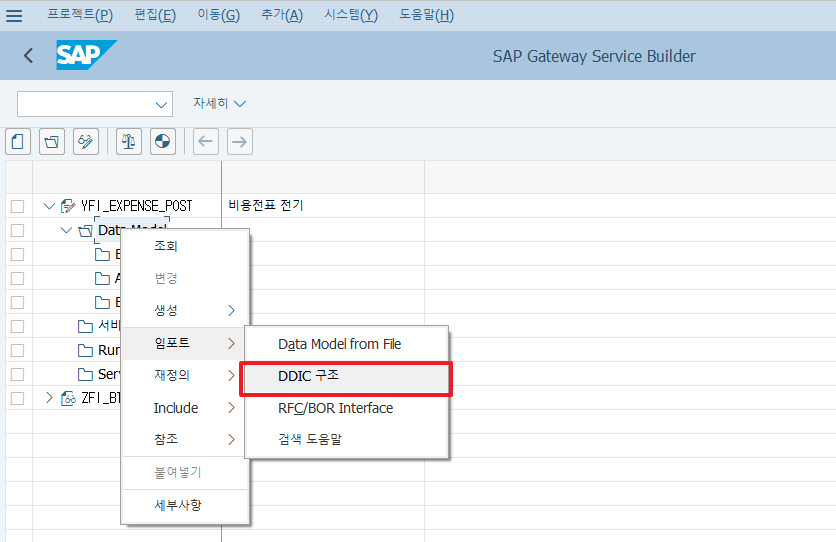Click the SAP logo
This screenshot has width=836, height=542.
point(86,55)
